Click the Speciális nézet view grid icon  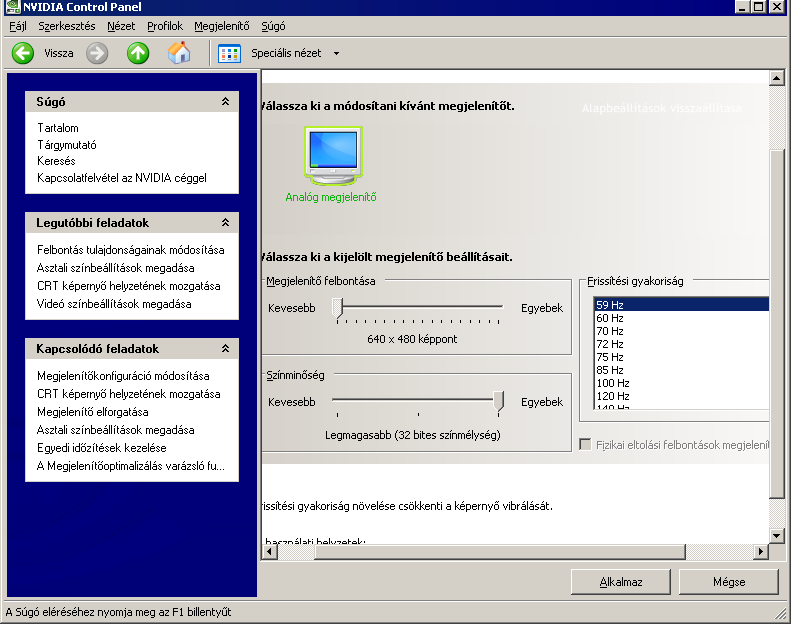[229, 53]
